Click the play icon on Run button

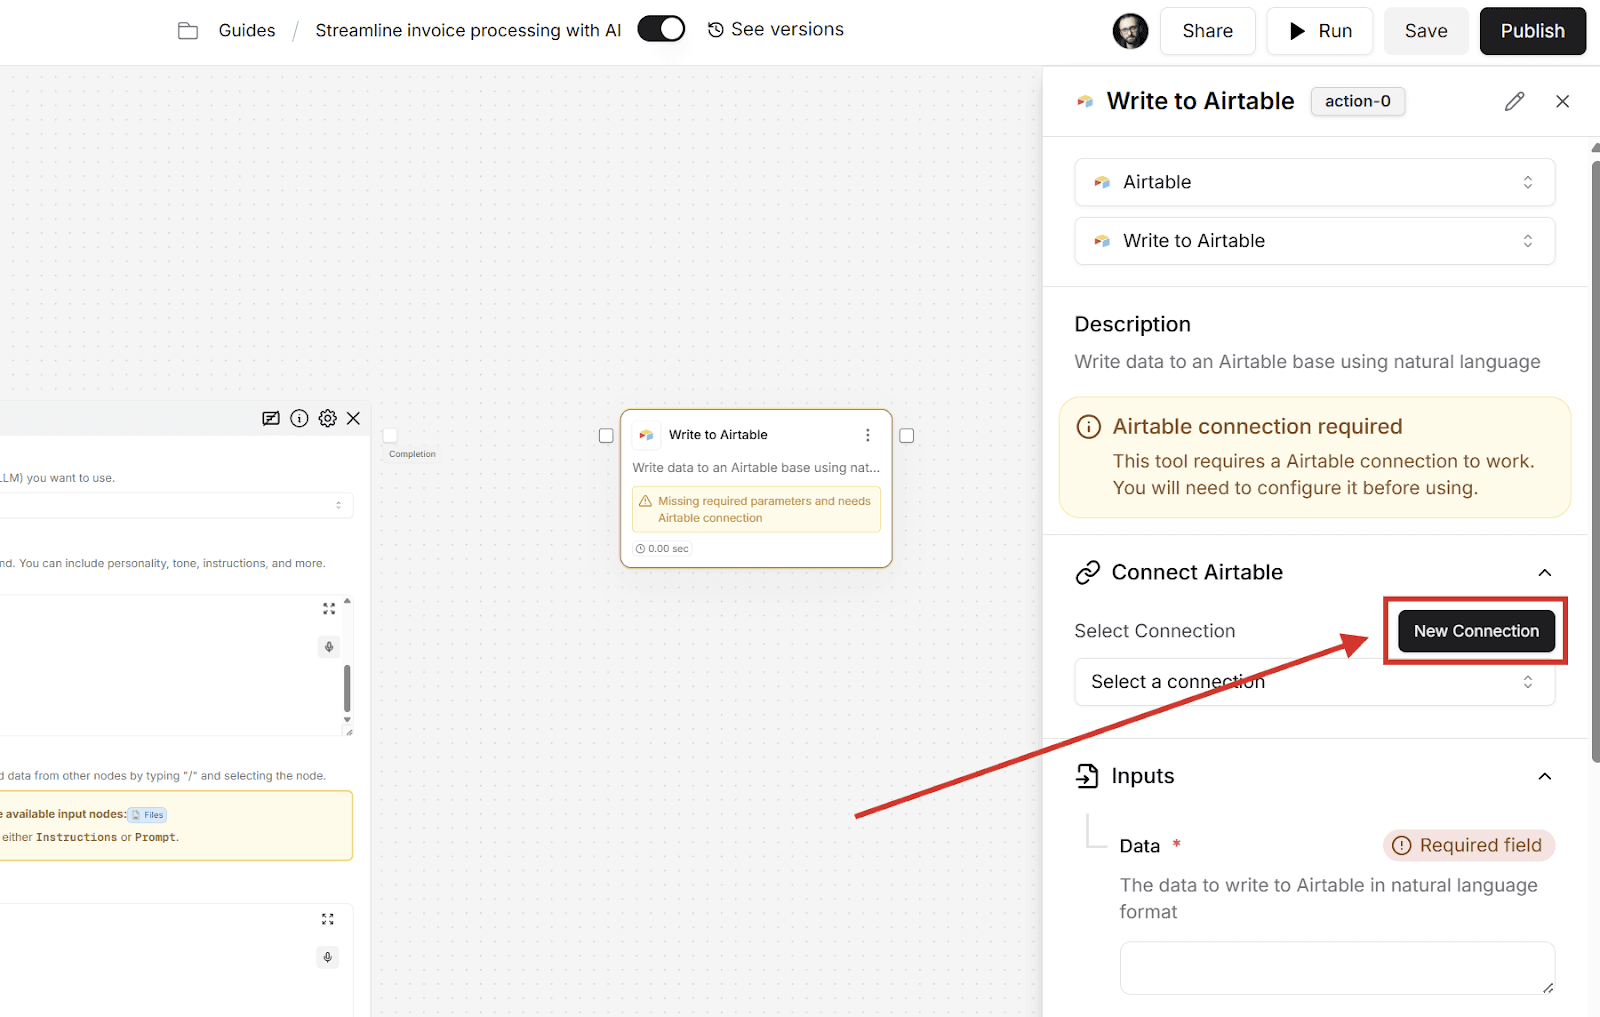pos(1297,31)
